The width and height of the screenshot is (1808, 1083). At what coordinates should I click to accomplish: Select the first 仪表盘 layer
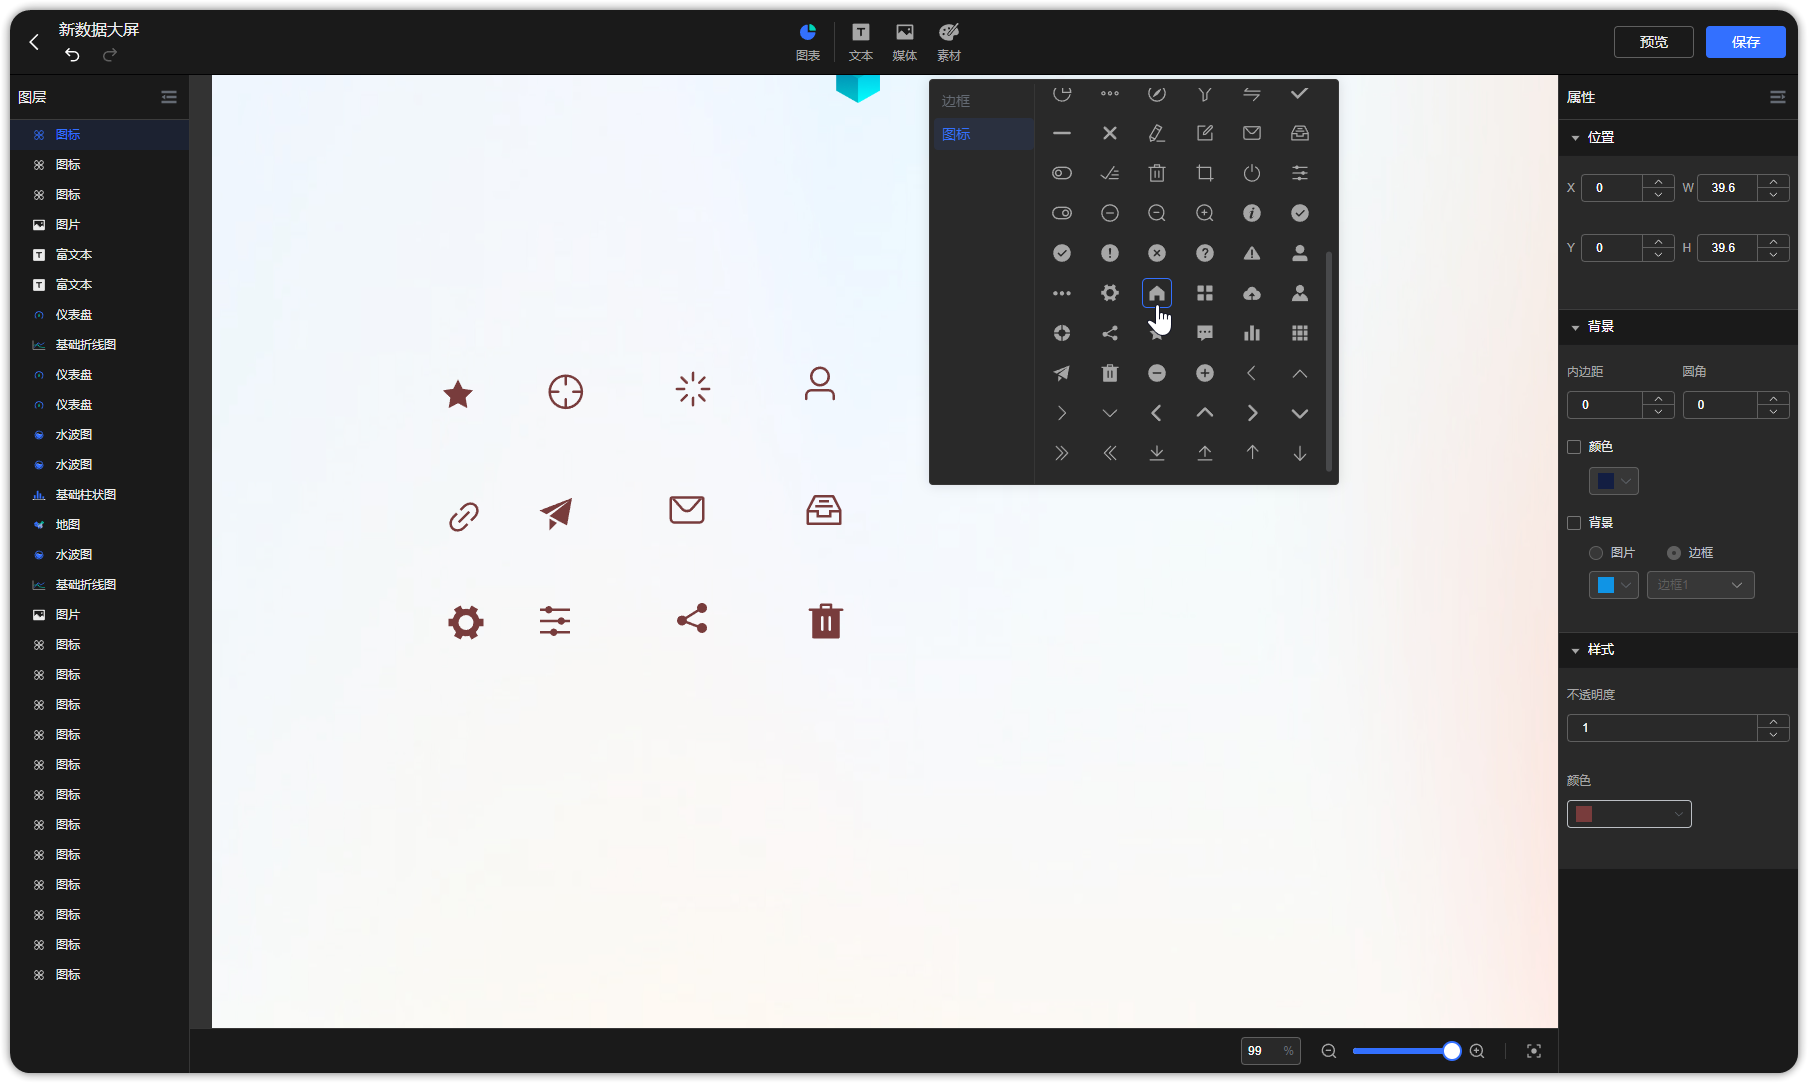tap(100, 314)
